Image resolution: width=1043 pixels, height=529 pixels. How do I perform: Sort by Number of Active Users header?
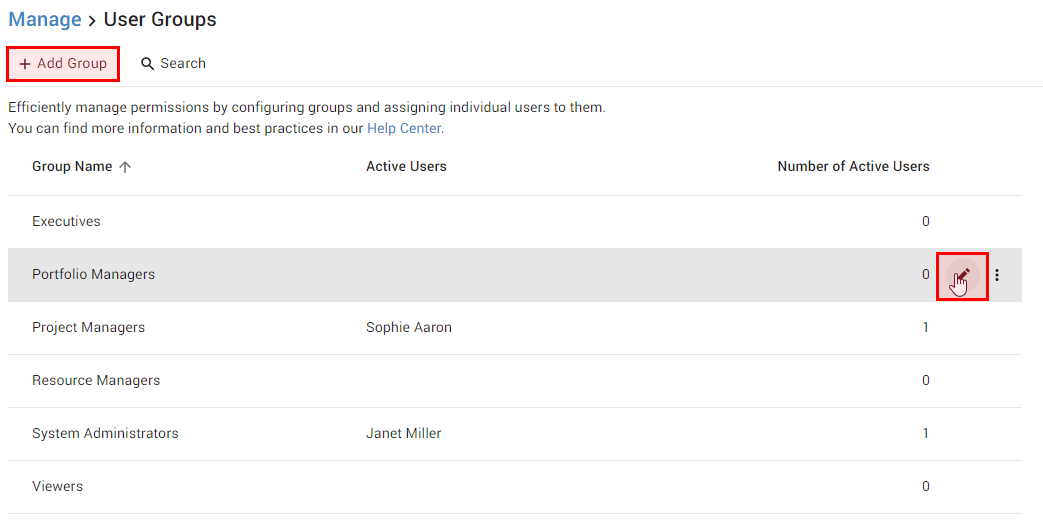(853, 166)
